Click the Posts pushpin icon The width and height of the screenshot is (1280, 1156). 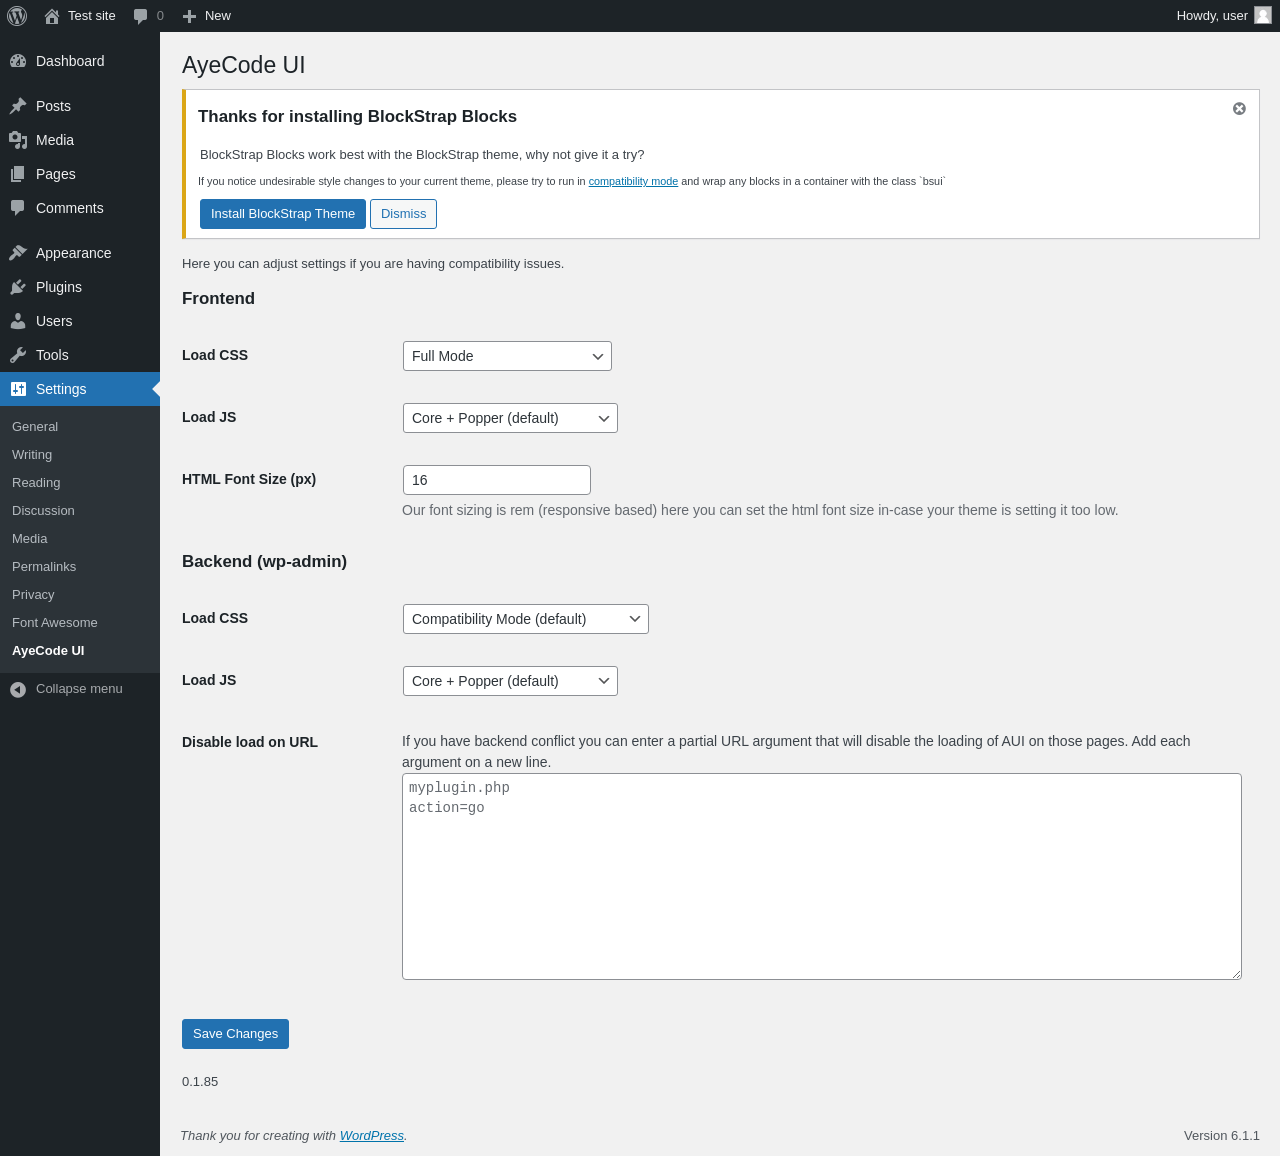[18, 106]
